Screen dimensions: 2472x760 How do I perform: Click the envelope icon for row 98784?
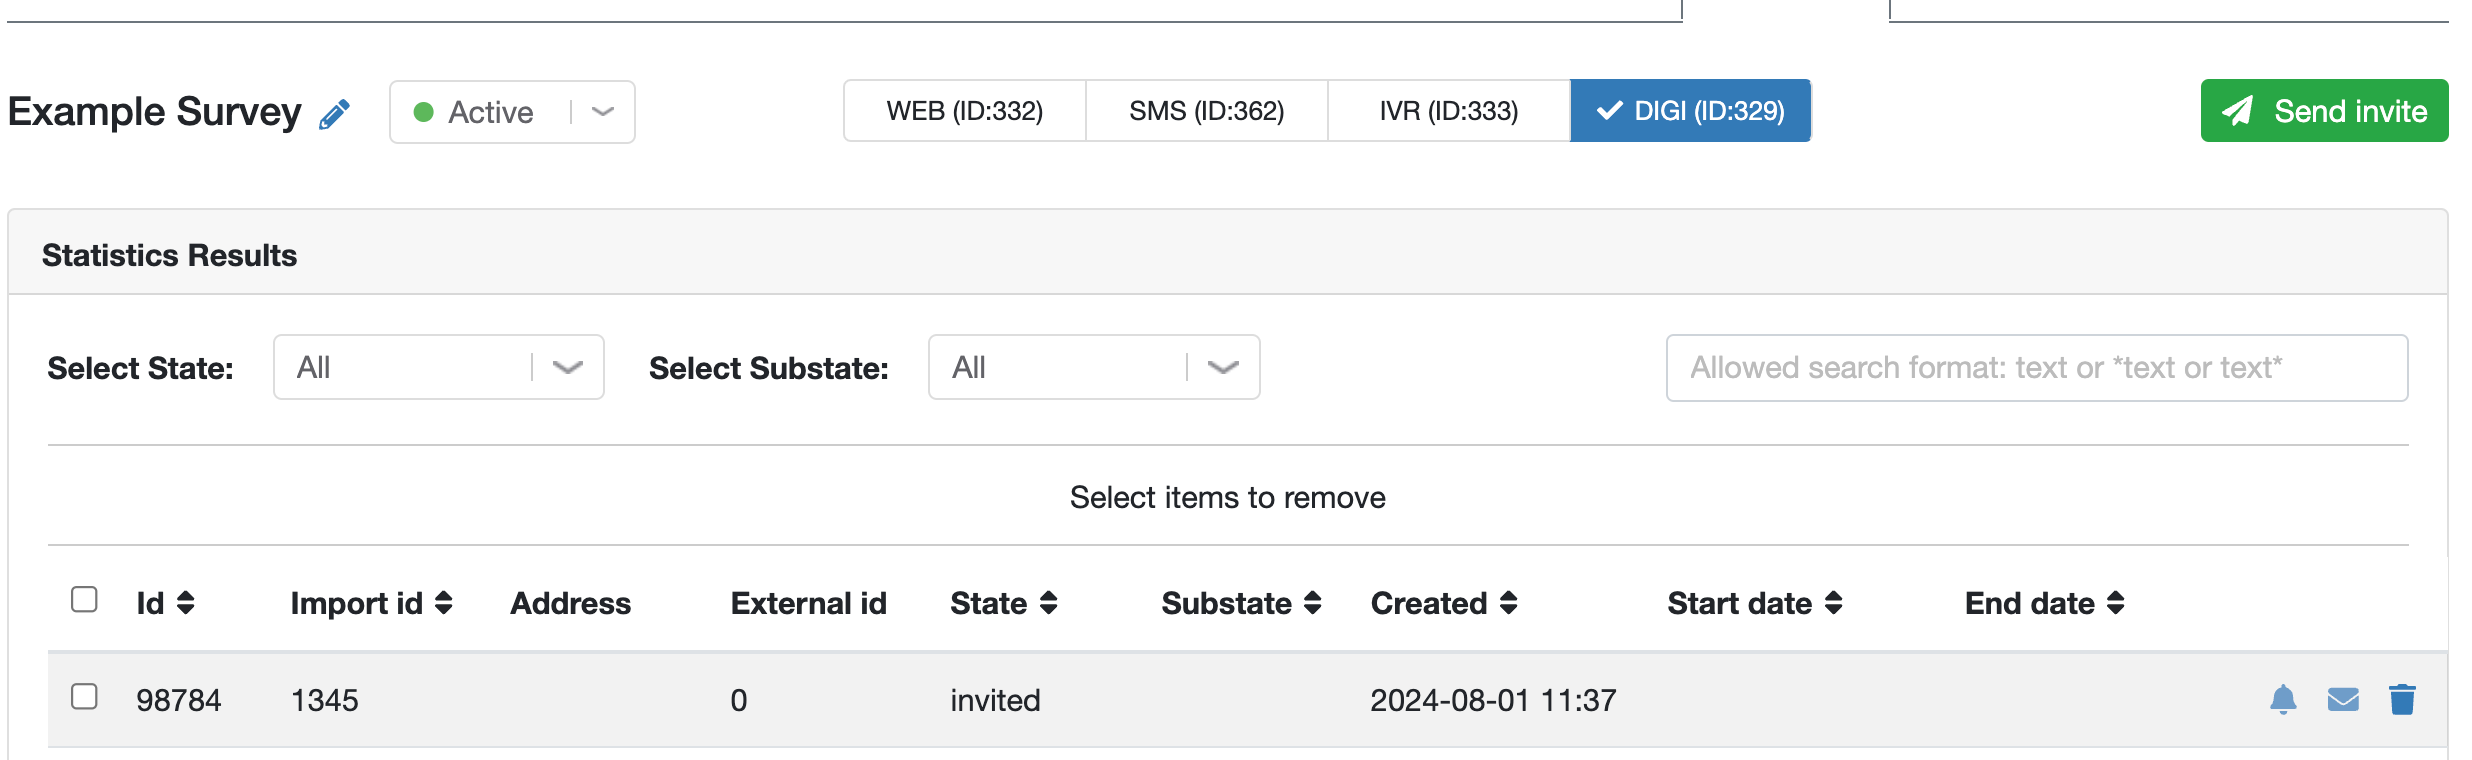pyautogui.click(x=2343, y=700)
